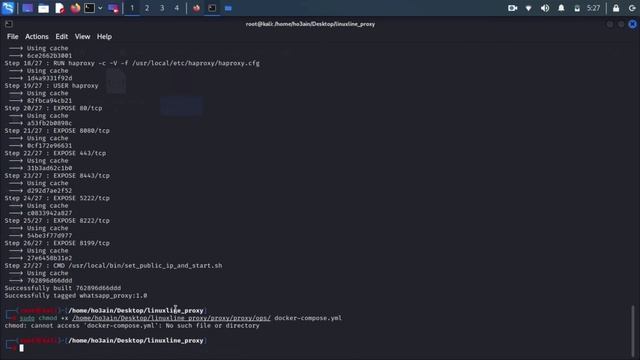
Task: Click the 'Step 24/27 : EXPOSE 5222/tcp' line
Action: (x=57, y=198)
